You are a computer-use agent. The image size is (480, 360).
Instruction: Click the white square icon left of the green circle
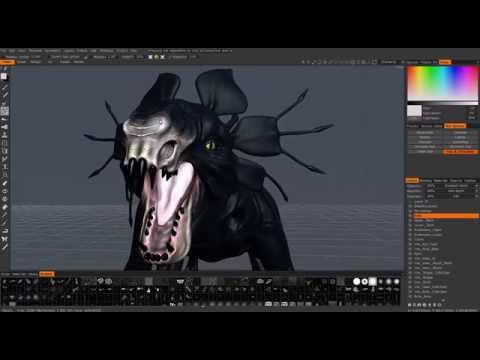click(150, 57)
